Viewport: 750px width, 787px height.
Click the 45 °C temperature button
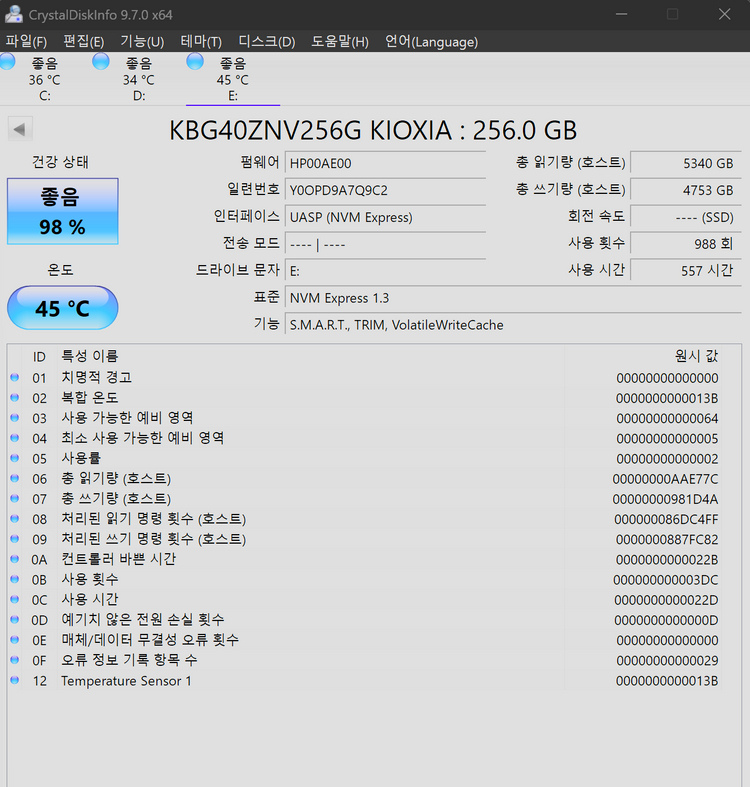pos(63,308)
